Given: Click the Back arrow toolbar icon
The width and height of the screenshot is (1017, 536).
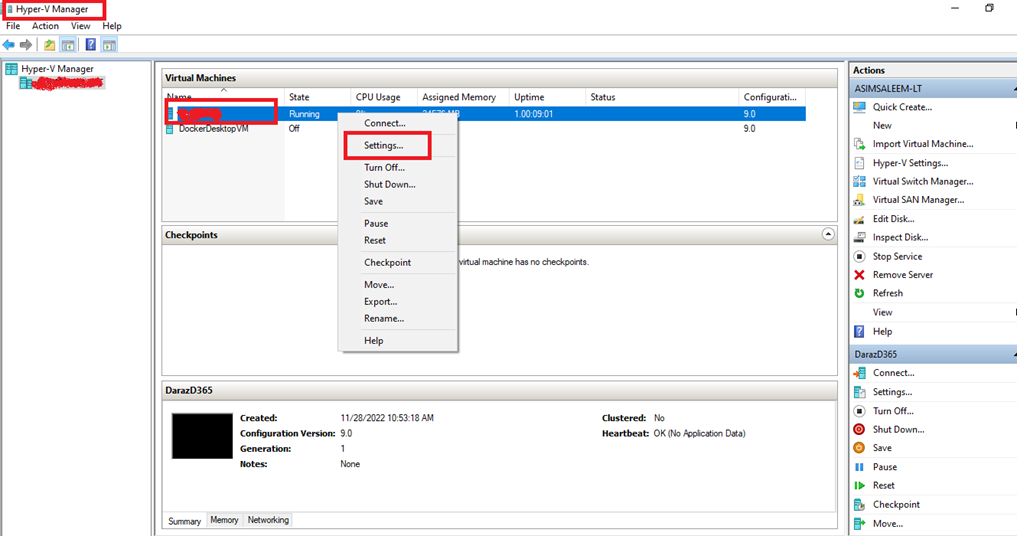Looking at the screenshot, I should (8, 45).
